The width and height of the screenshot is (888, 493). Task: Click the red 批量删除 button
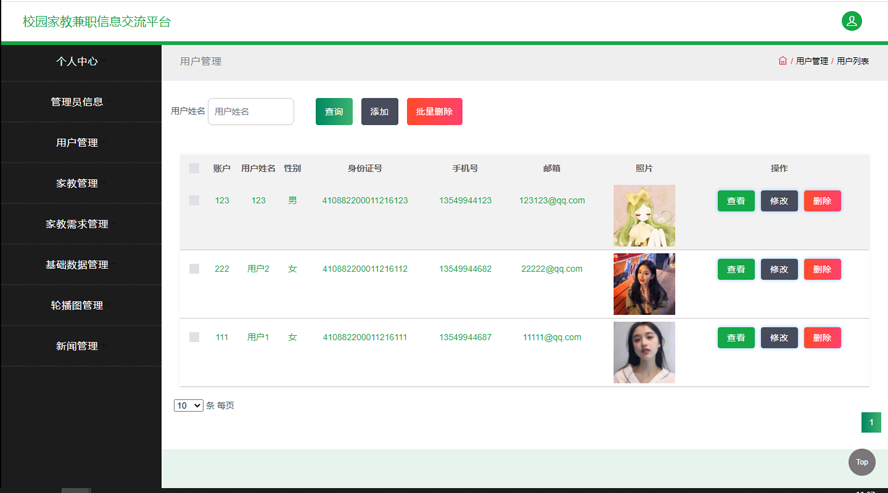[434, 112]
